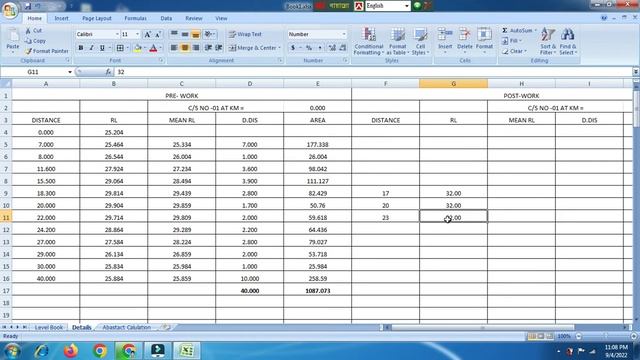Open the font size dropdown
Screen dimensions: 640x360
(x=137, y=34)
